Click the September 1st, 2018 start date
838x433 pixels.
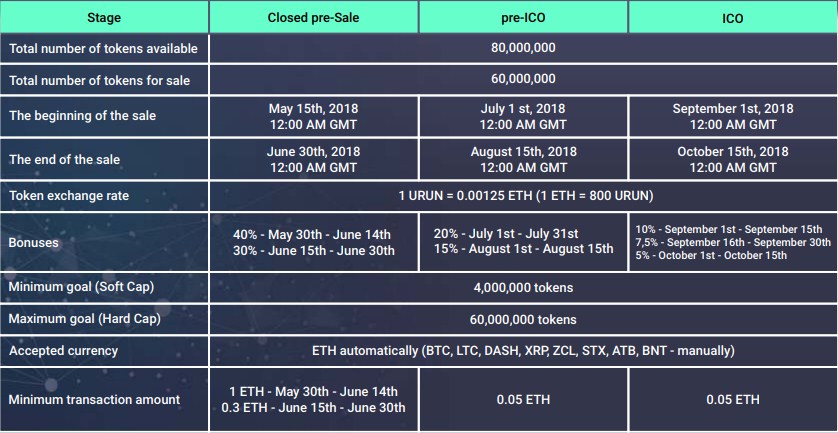tap(733, 109)
